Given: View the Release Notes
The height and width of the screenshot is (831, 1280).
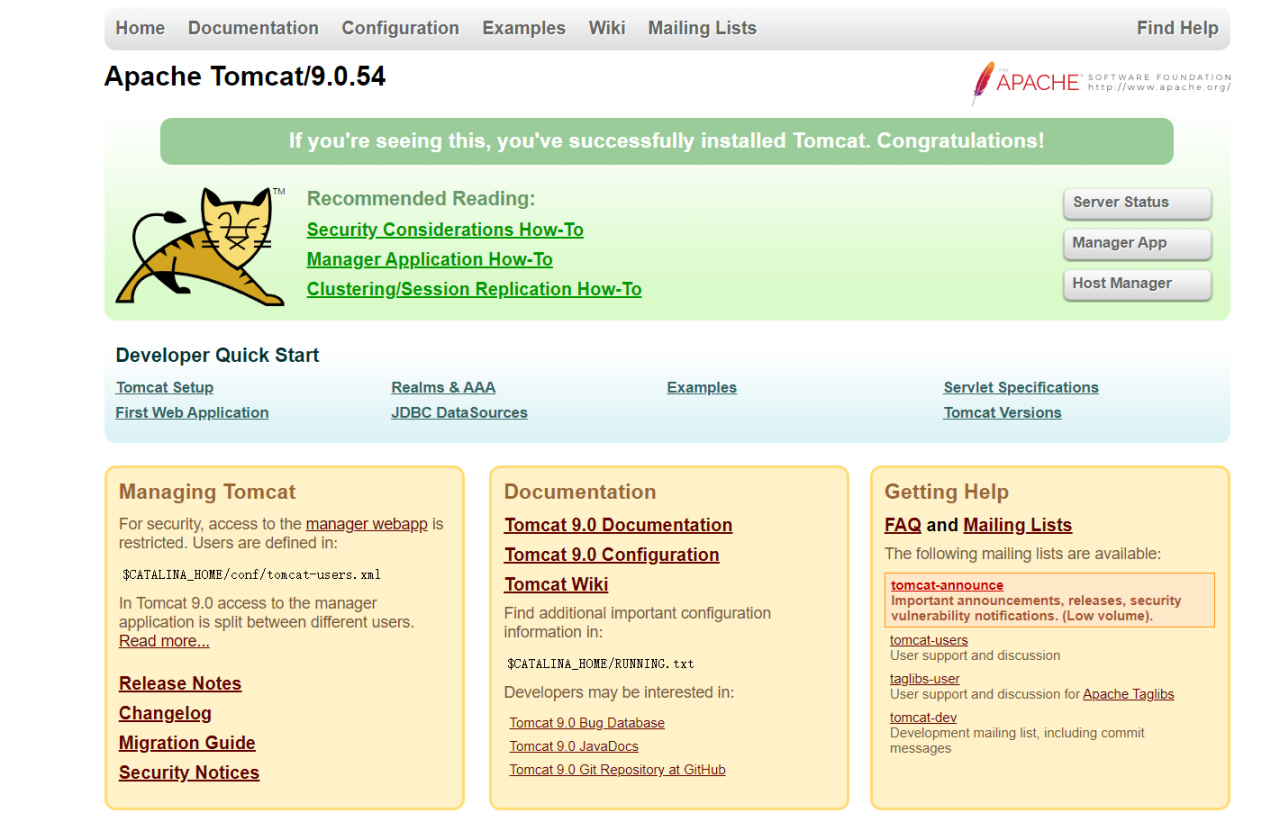Looking at the screenshot, I should [179, 683].
